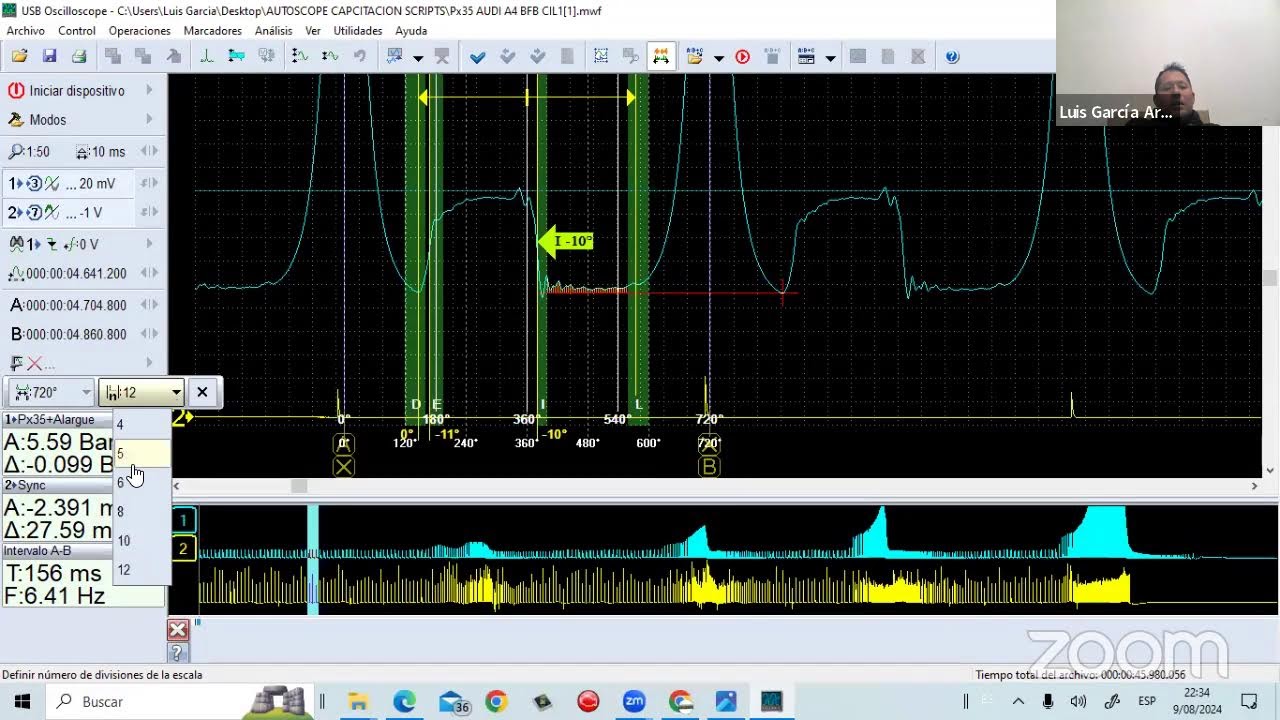Click the question mark button below overview

[x=178, y=653]
